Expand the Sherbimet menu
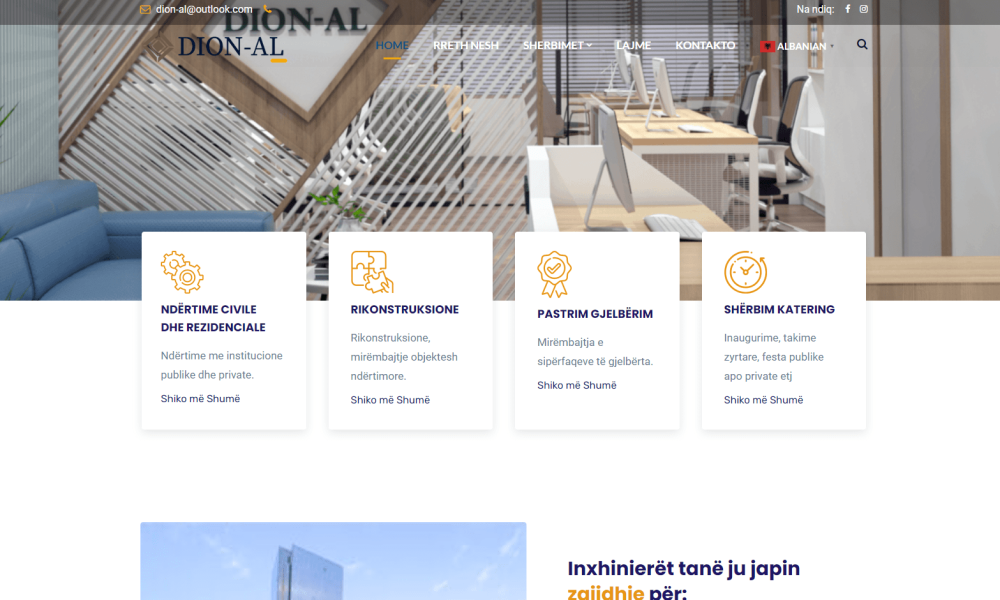Image resolution: width=1000 pixels, height=600 pixels. pyautogui.click(x=557, y=45)
